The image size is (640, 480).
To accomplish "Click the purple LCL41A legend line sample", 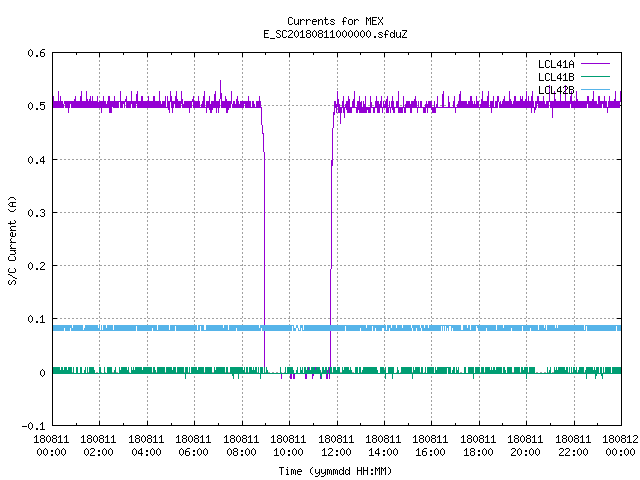I will 595,64.
